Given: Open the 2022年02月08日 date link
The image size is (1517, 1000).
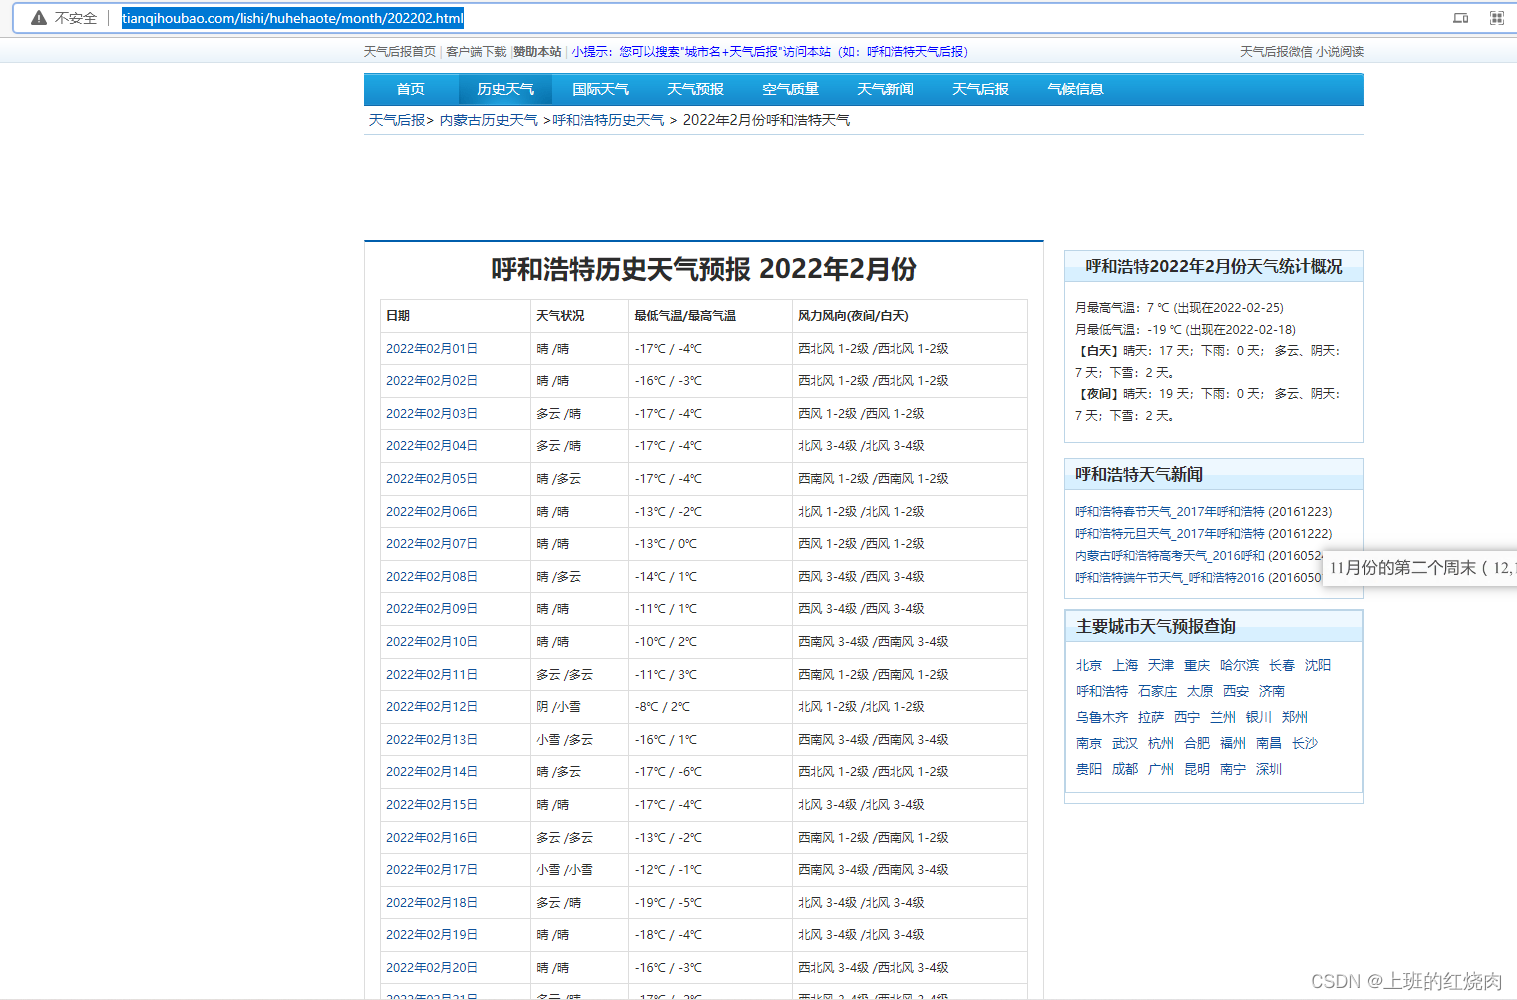Looking at the screenshot, I should point(432,577).
